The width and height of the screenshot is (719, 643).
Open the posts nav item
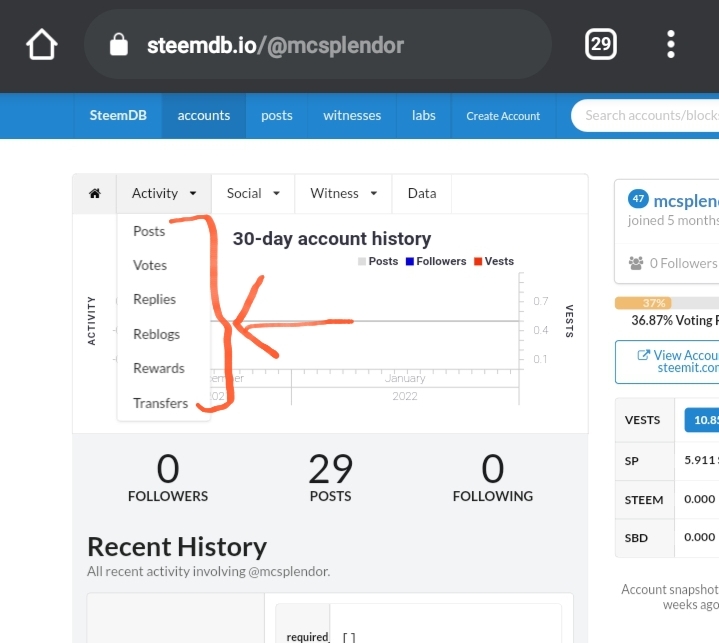point(277,116)
